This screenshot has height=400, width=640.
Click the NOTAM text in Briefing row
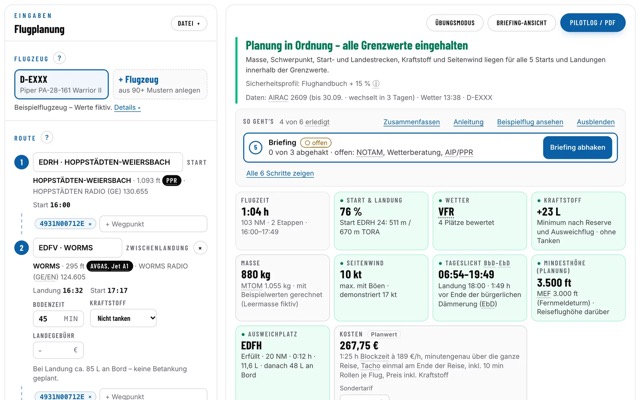point(370,153)
